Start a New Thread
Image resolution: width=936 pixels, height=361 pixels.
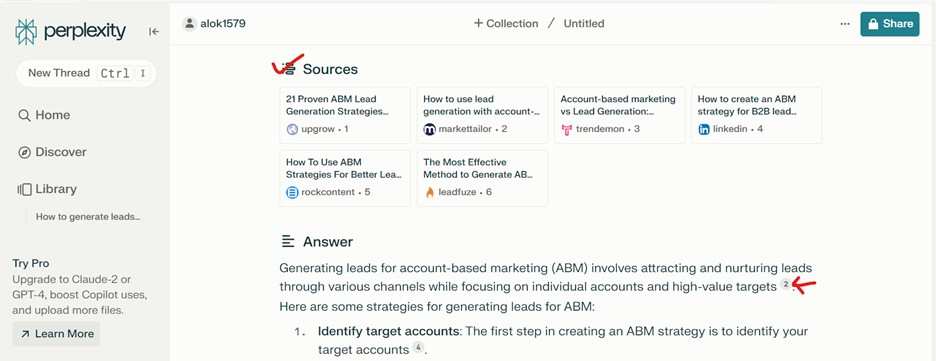click(86, 73)
